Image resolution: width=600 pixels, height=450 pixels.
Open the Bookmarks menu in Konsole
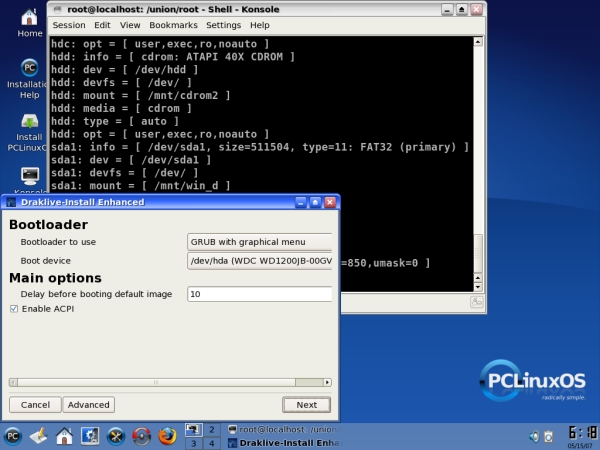173,25
